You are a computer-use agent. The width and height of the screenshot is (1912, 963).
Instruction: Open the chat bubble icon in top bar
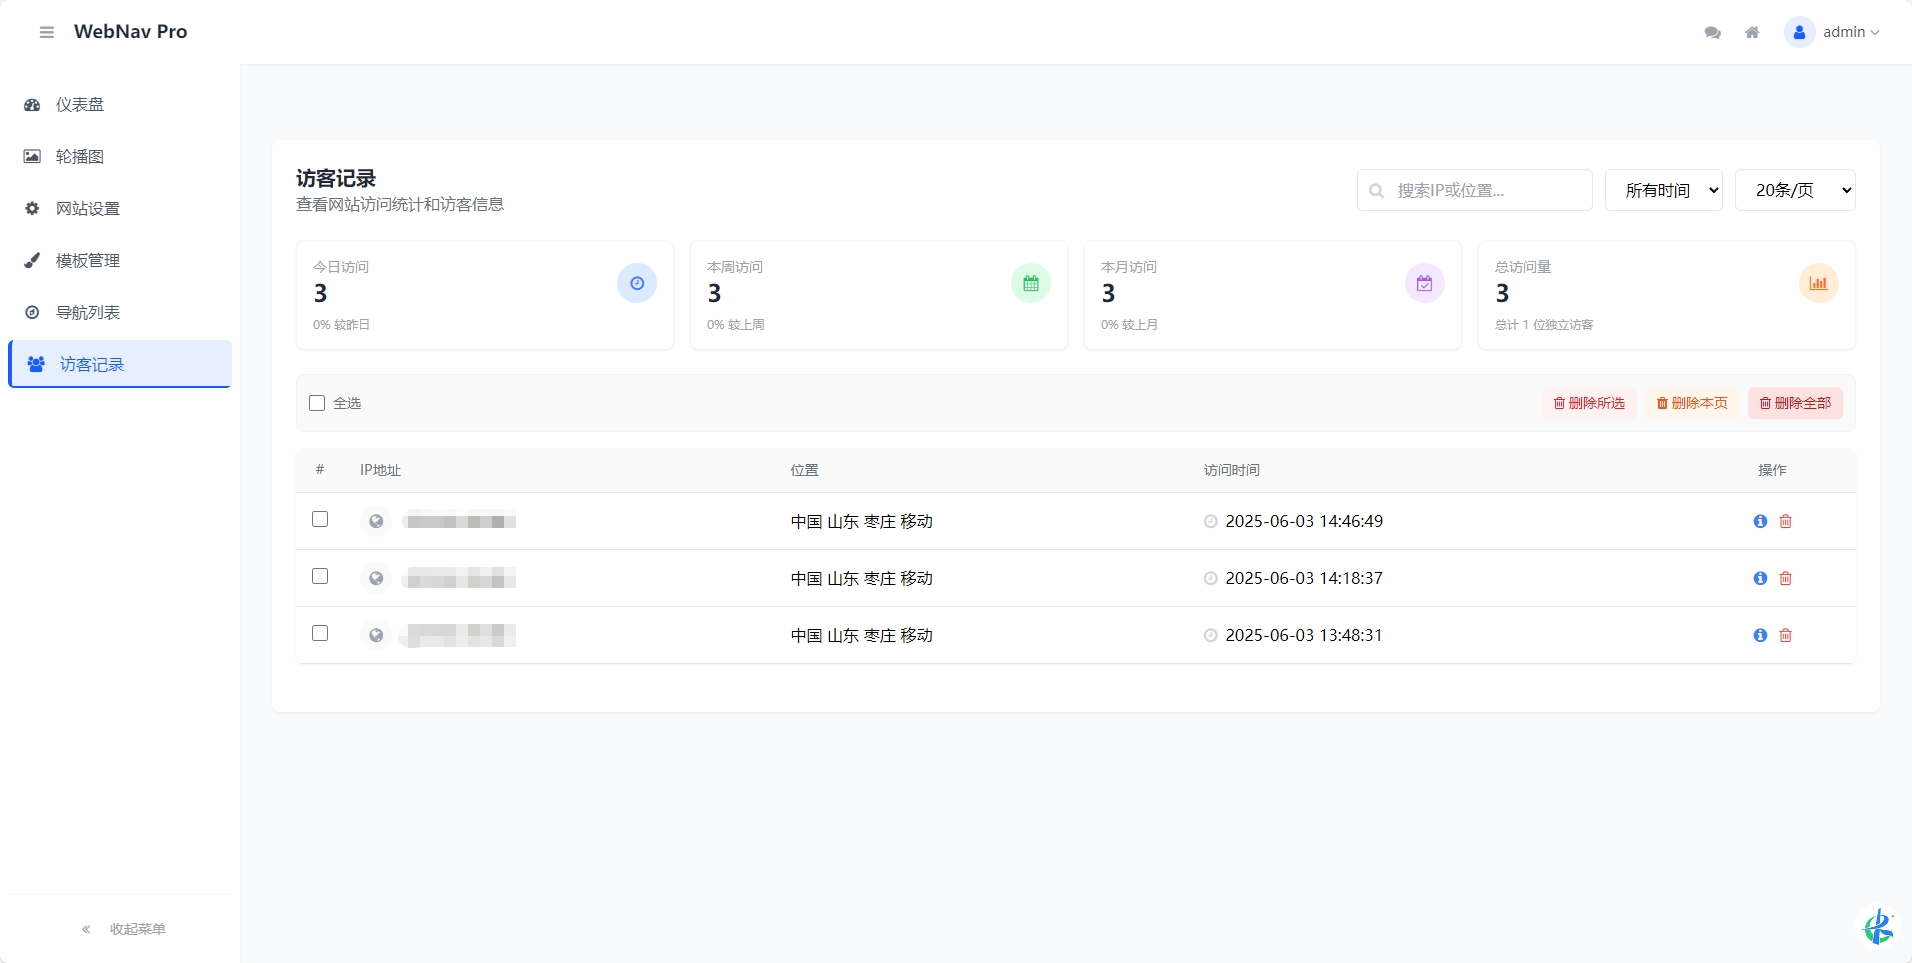(1712, 31)
